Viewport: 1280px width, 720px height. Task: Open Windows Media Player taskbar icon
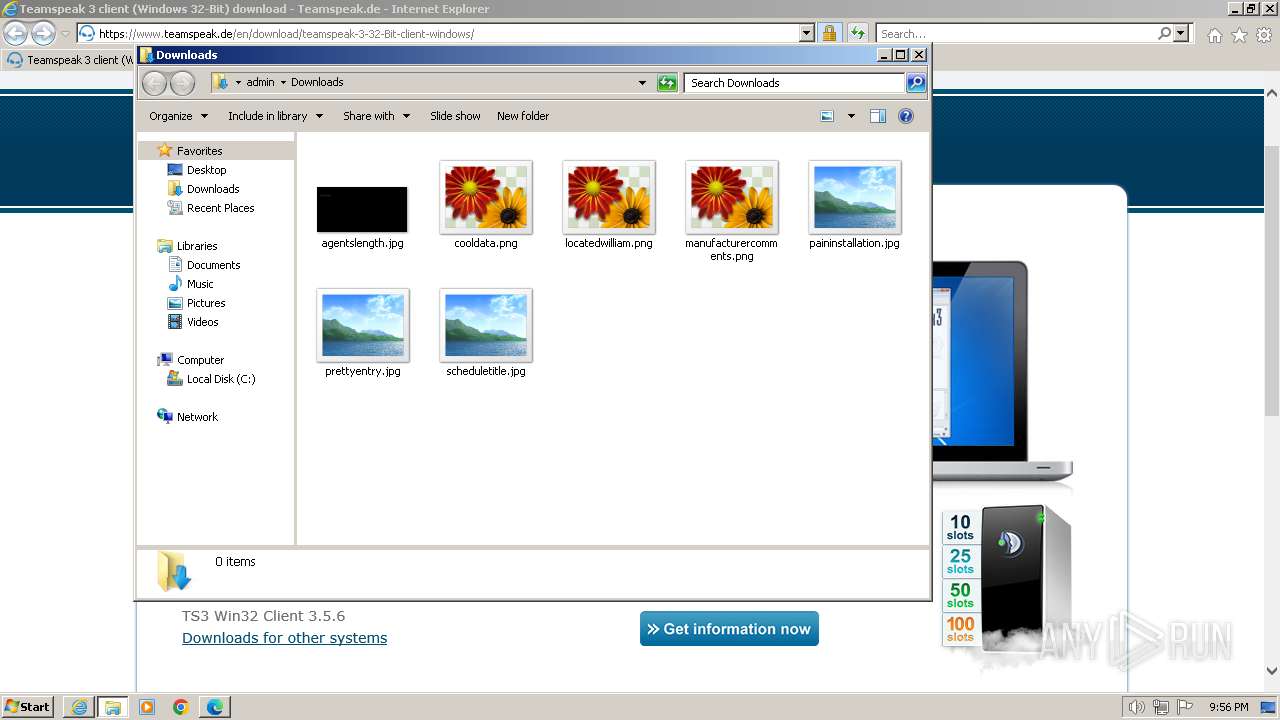point(147,707)
